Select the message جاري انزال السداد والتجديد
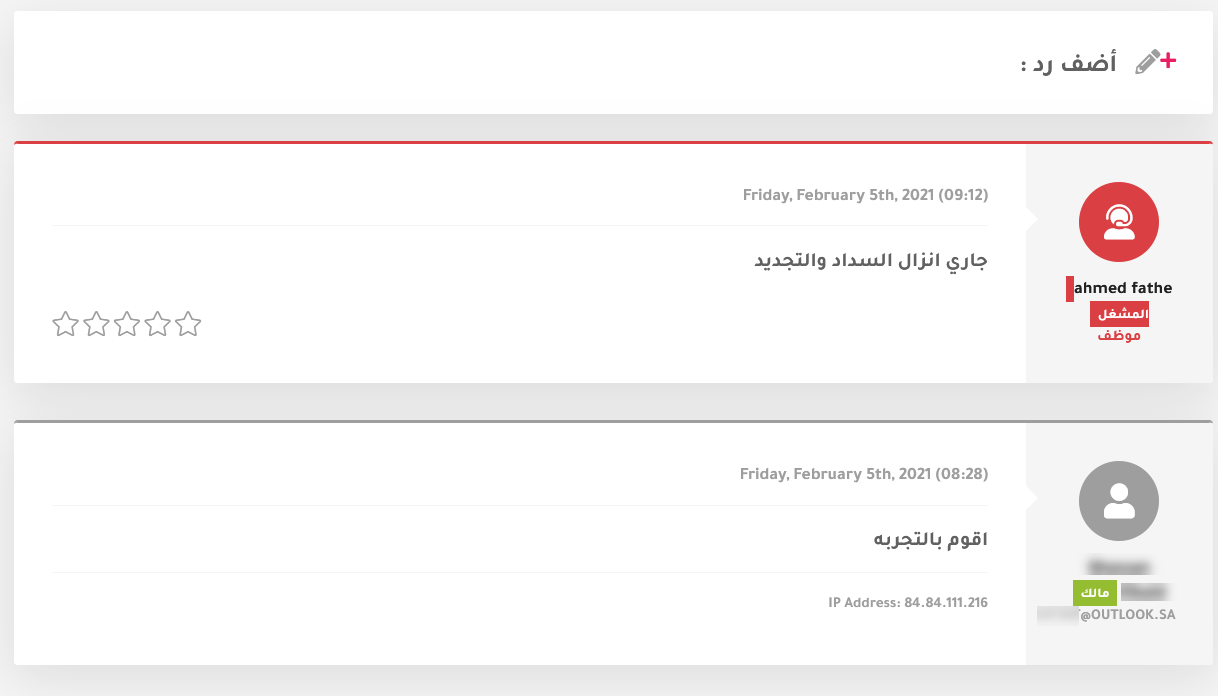Screen dimensions: 1218x696 [871, 261]
